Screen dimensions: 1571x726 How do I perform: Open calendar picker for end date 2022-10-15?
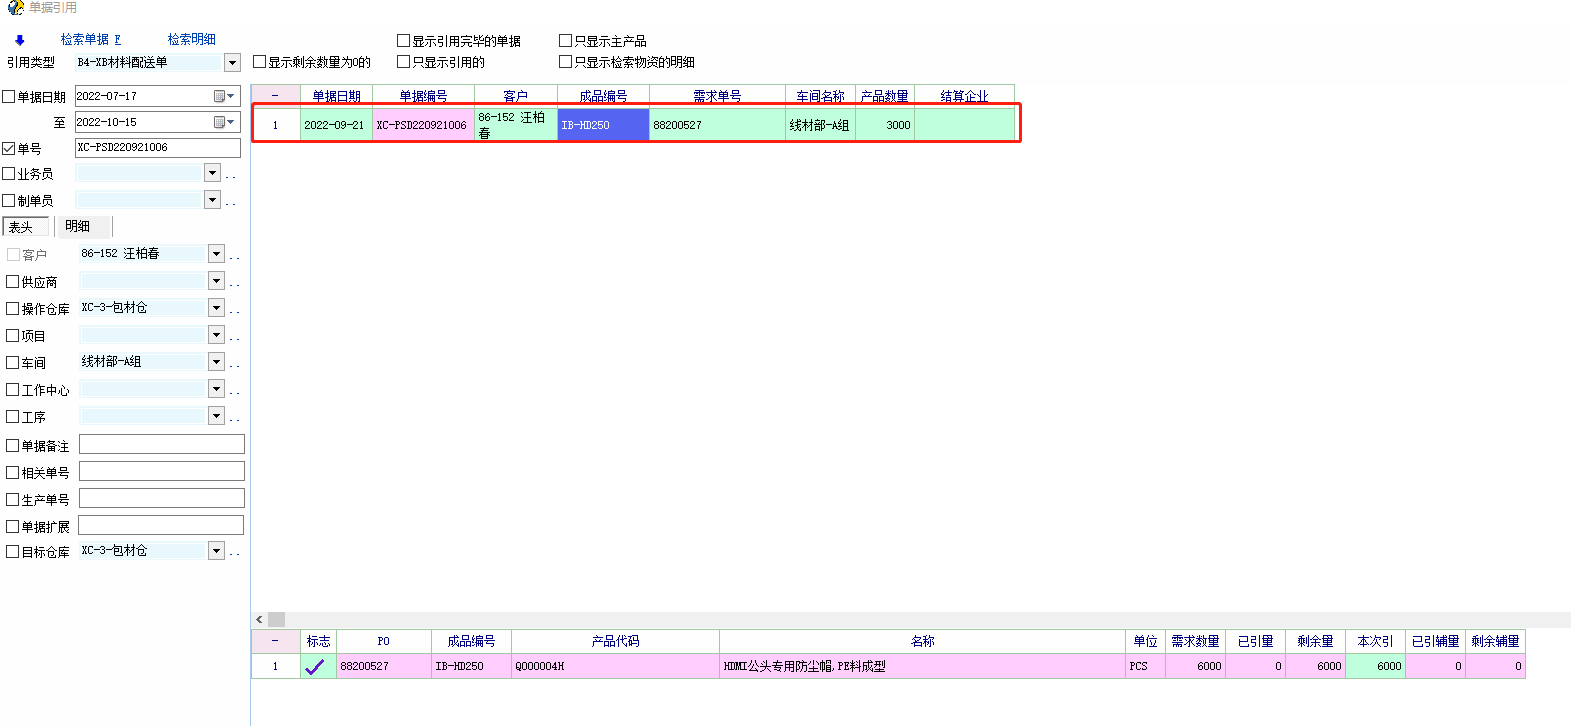(x=224, y=122)
